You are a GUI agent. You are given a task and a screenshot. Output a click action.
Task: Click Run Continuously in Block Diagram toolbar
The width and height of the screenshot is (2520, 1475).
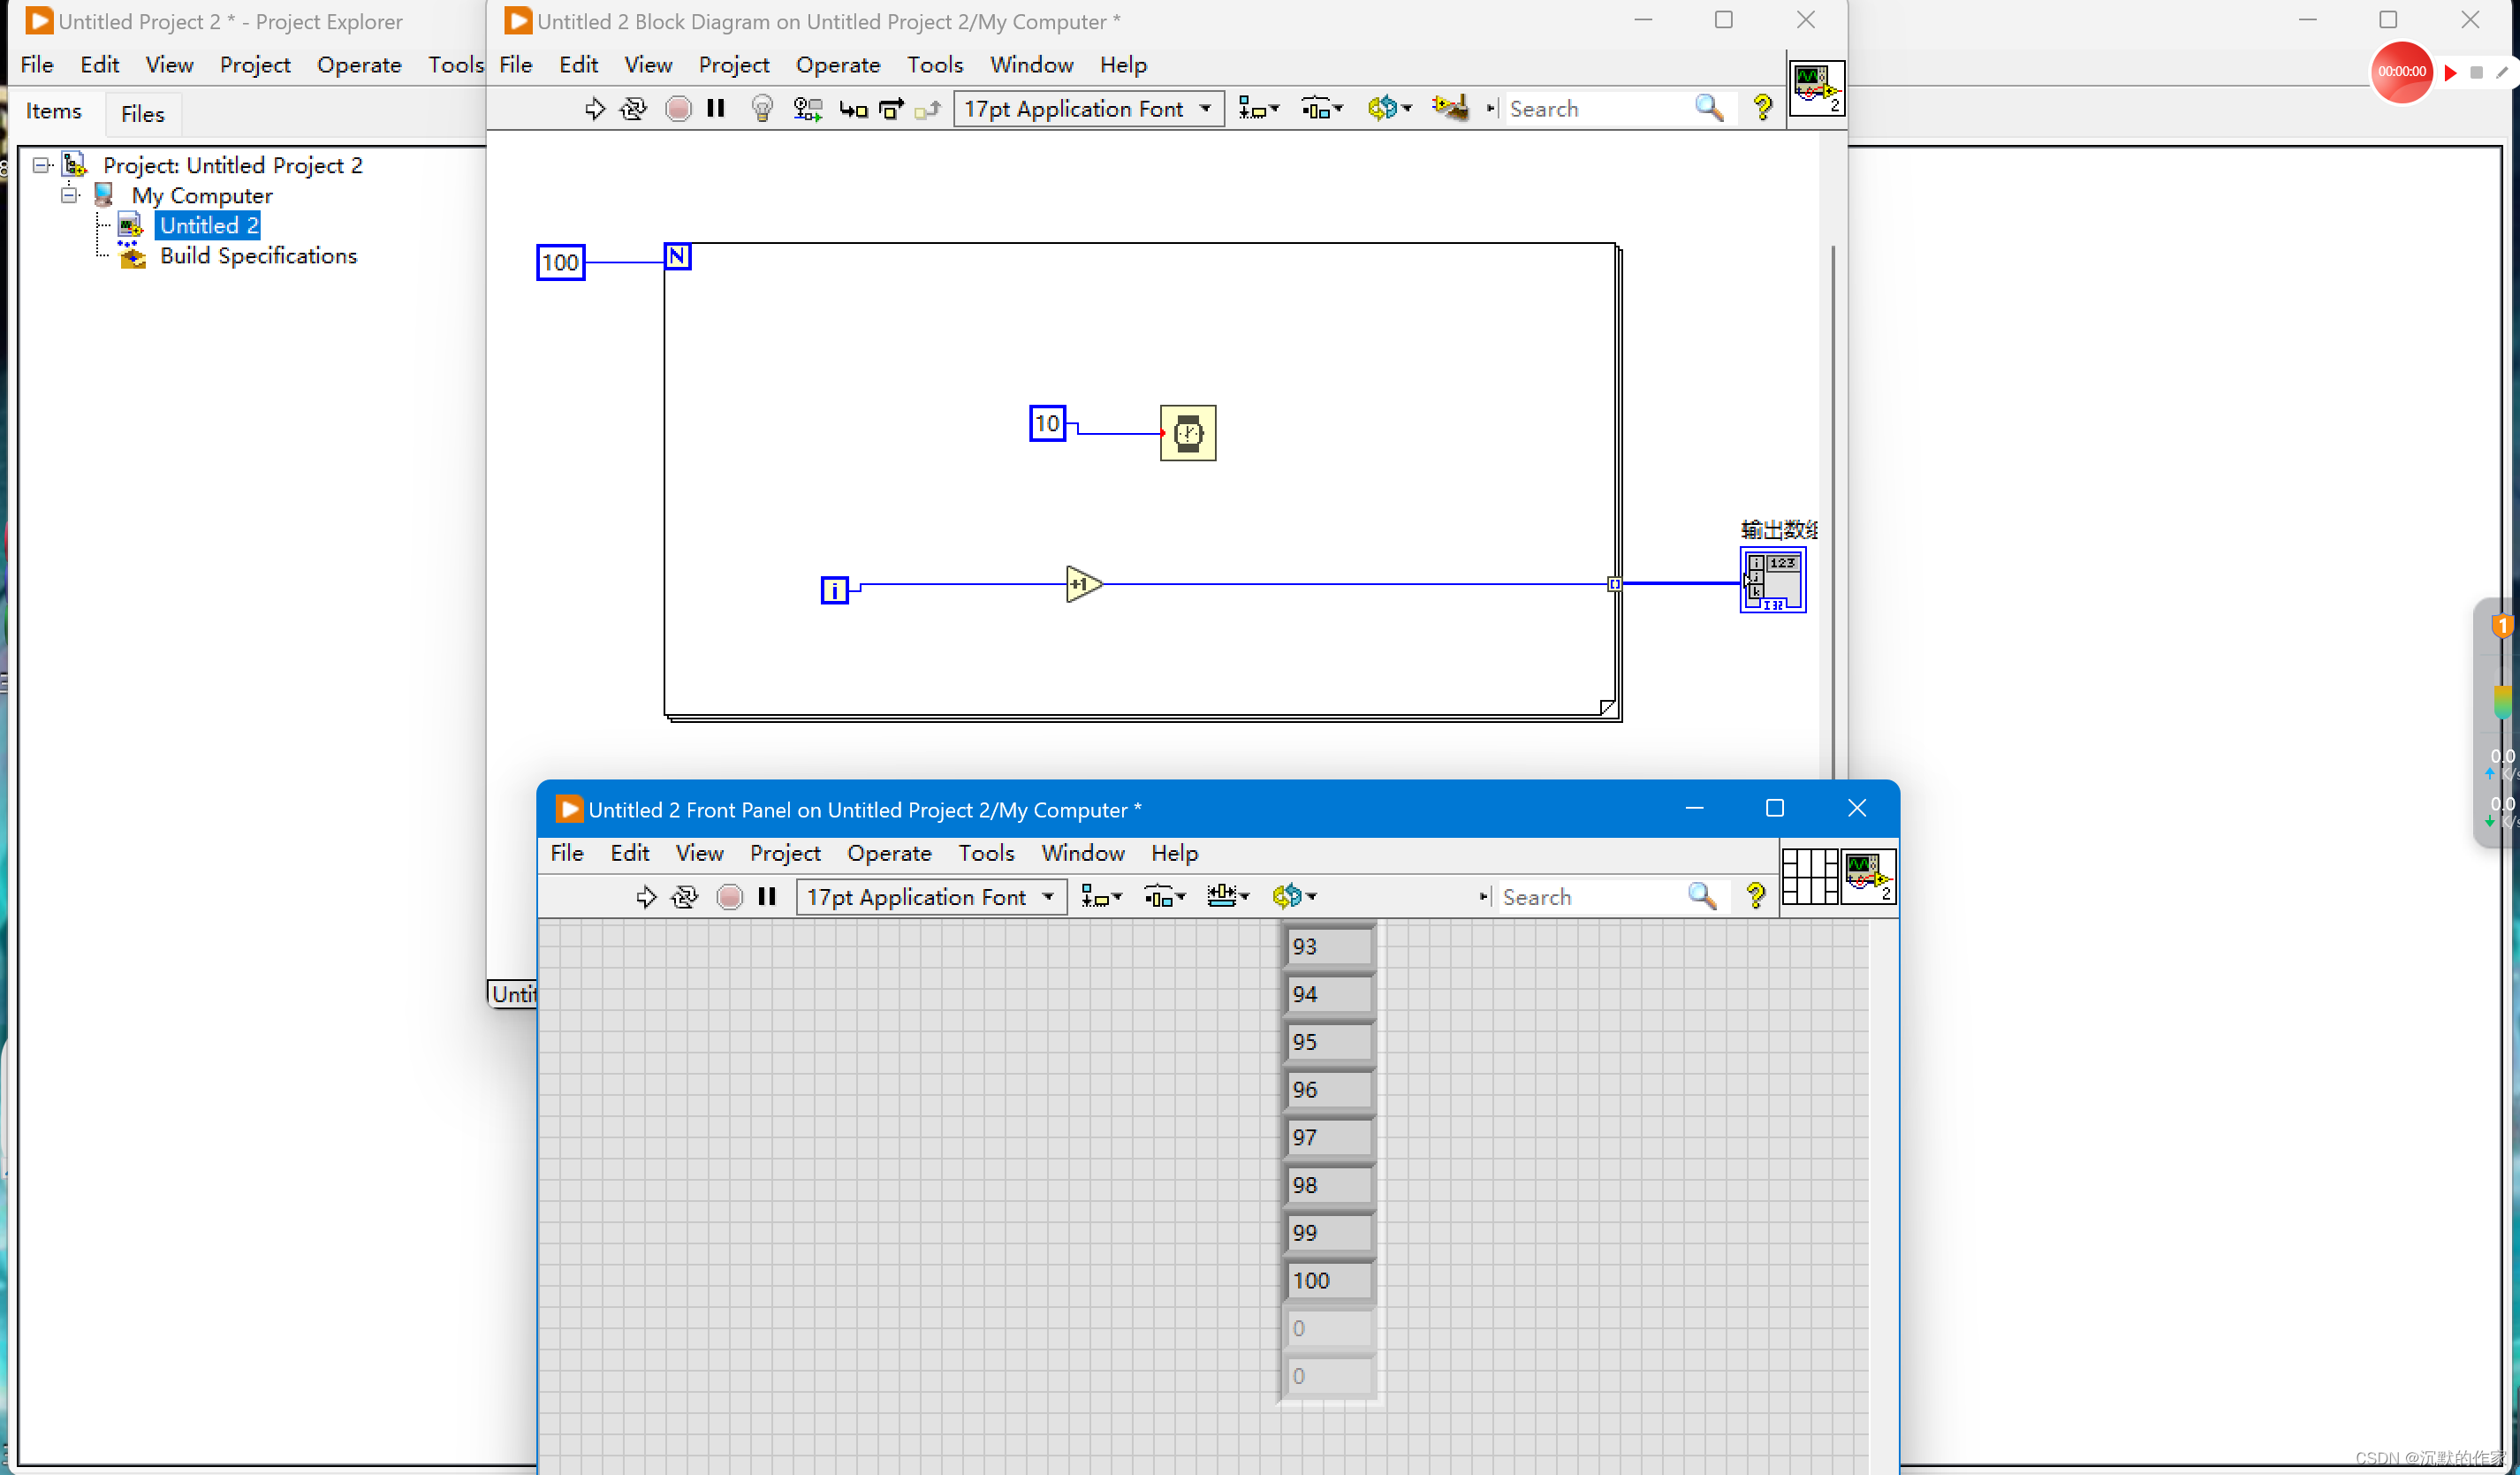pyautogui.click(x=633, y=108)
